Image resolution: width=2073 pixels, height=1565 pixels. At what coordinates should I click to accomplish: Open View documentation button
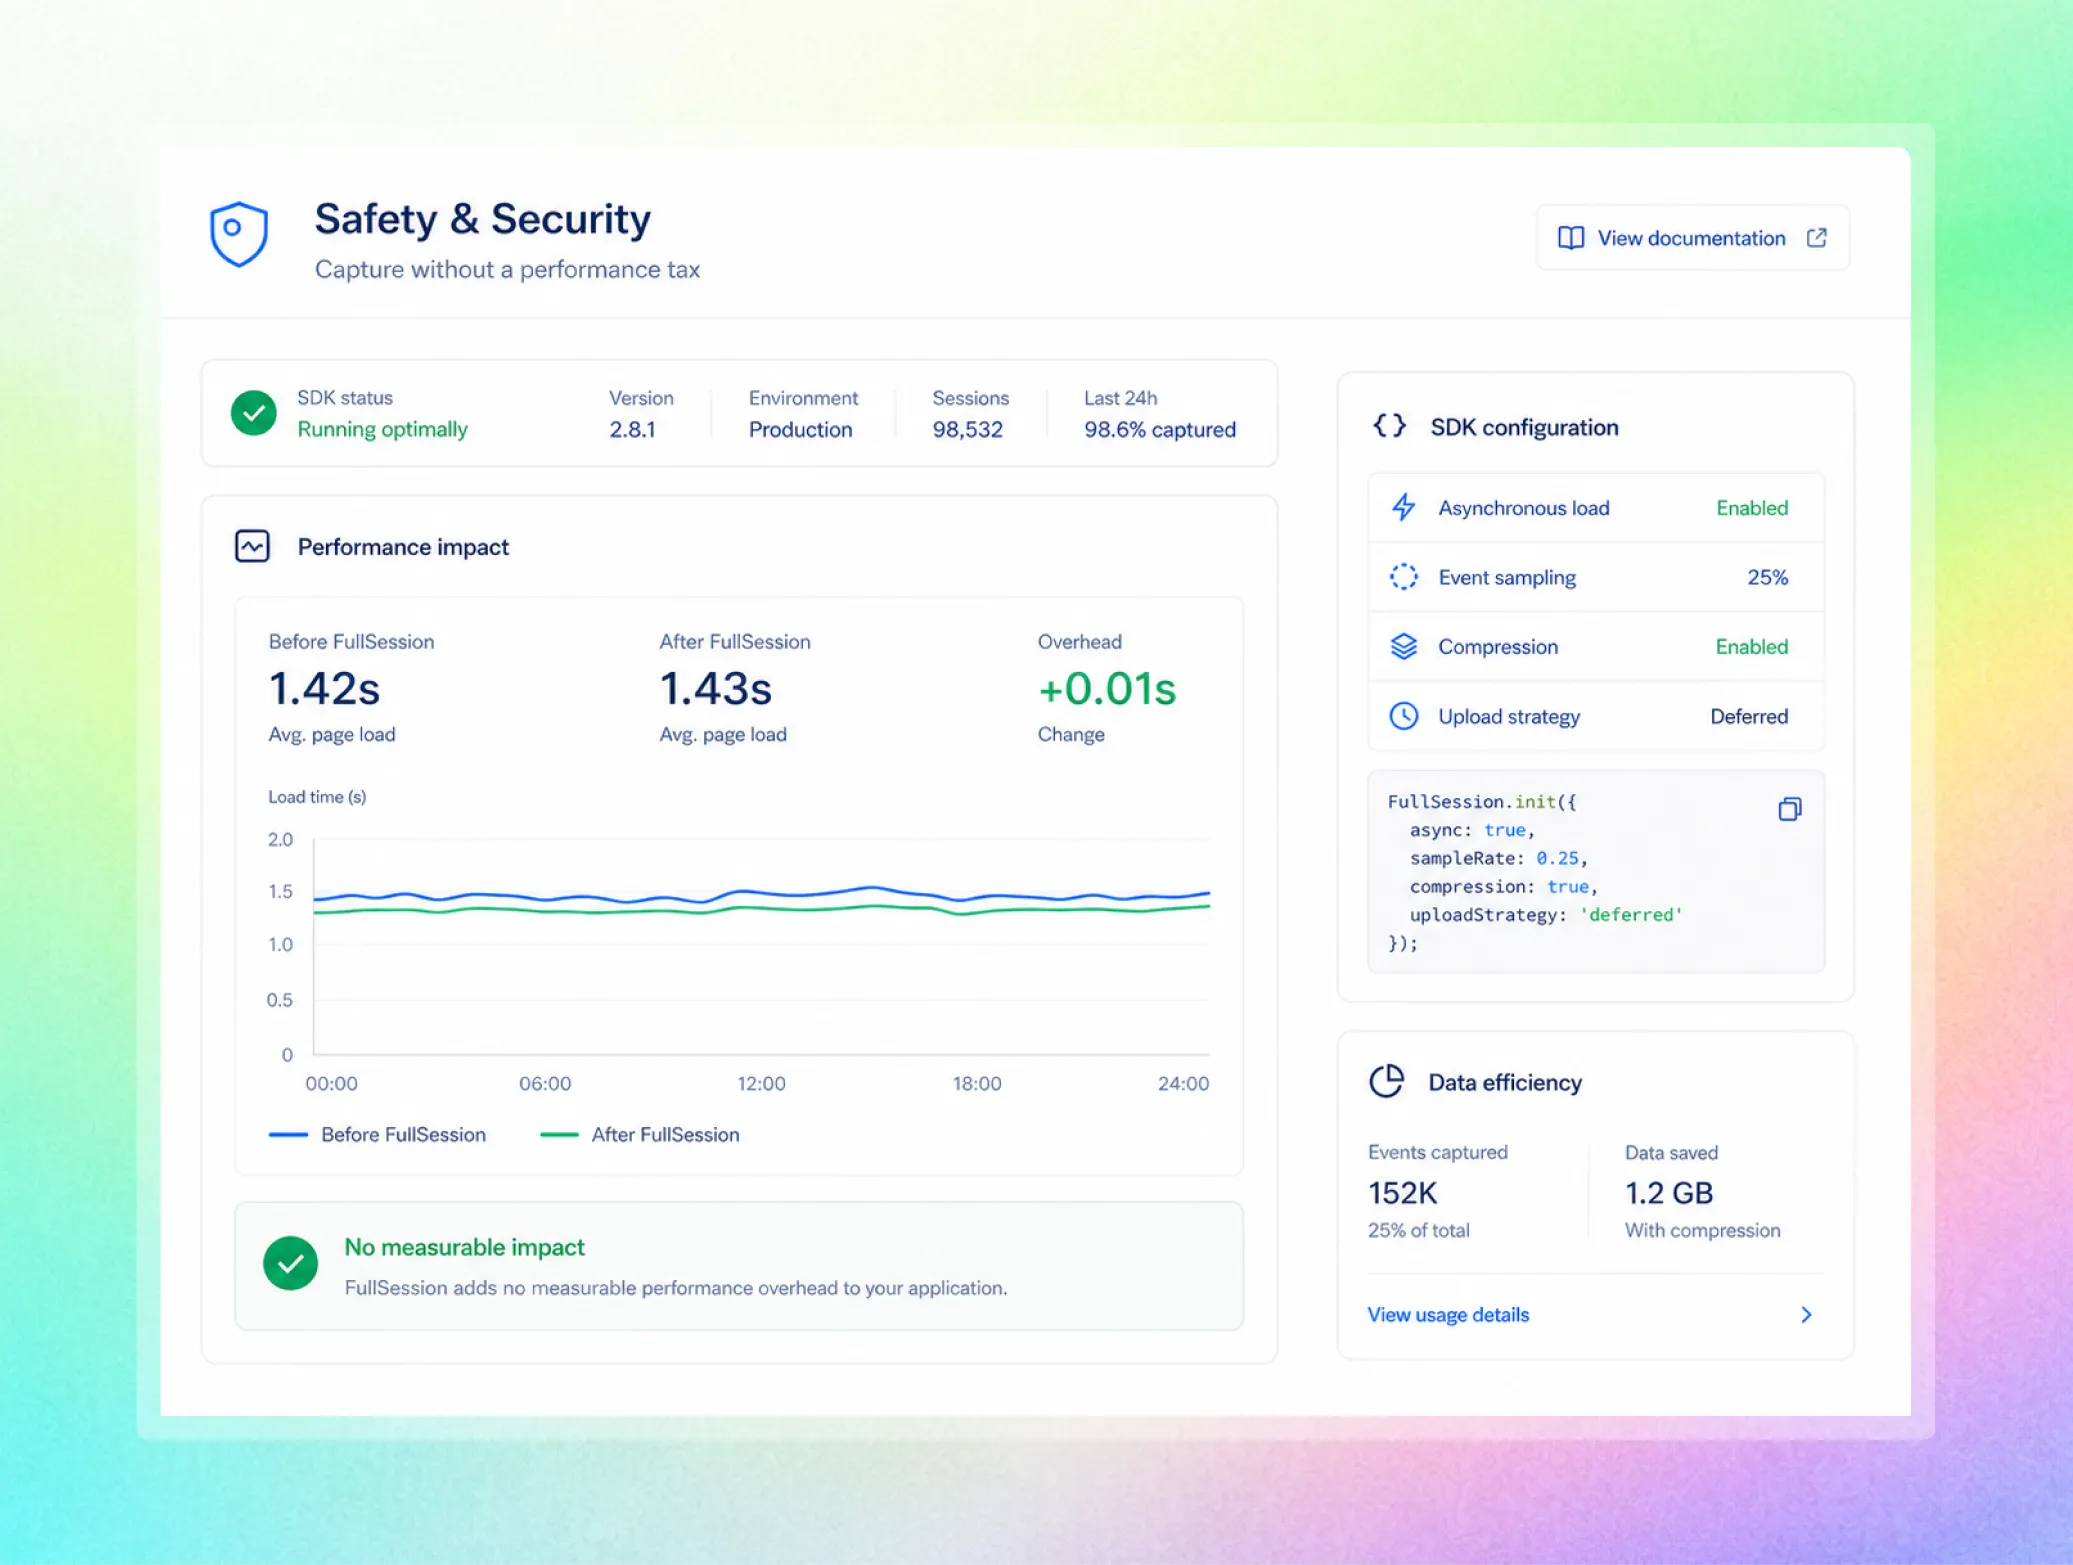coord(1692,238)
